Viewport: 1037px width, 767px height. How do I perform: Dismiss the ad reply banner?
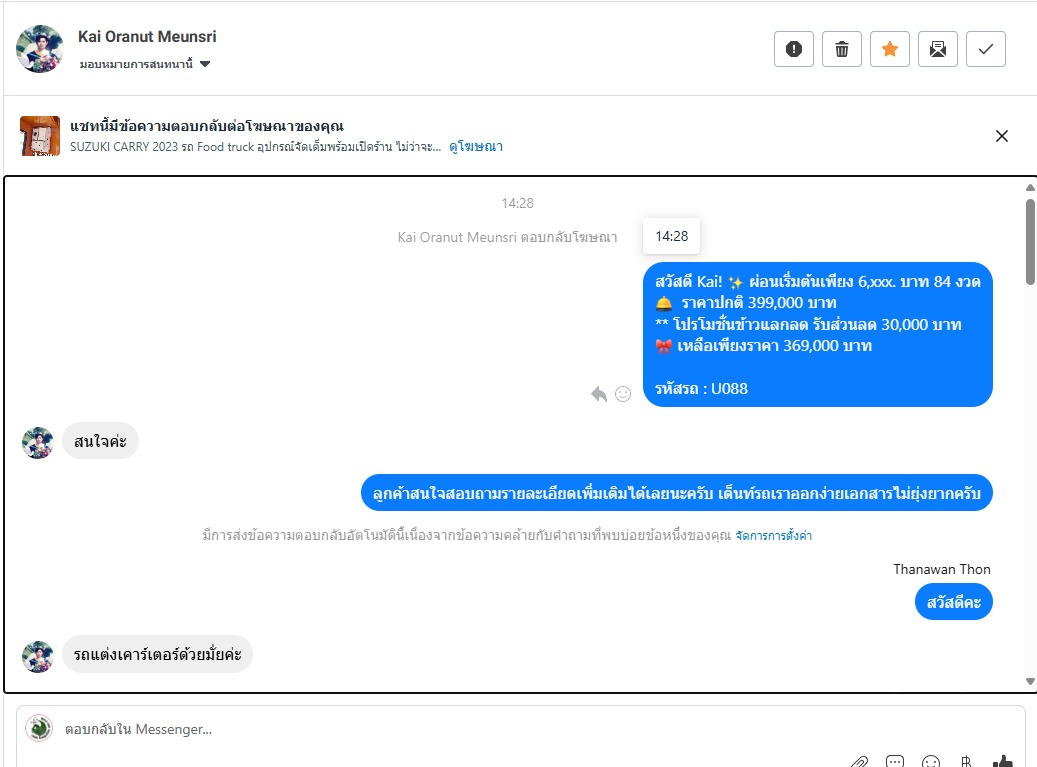click(x=1002, y=136)
